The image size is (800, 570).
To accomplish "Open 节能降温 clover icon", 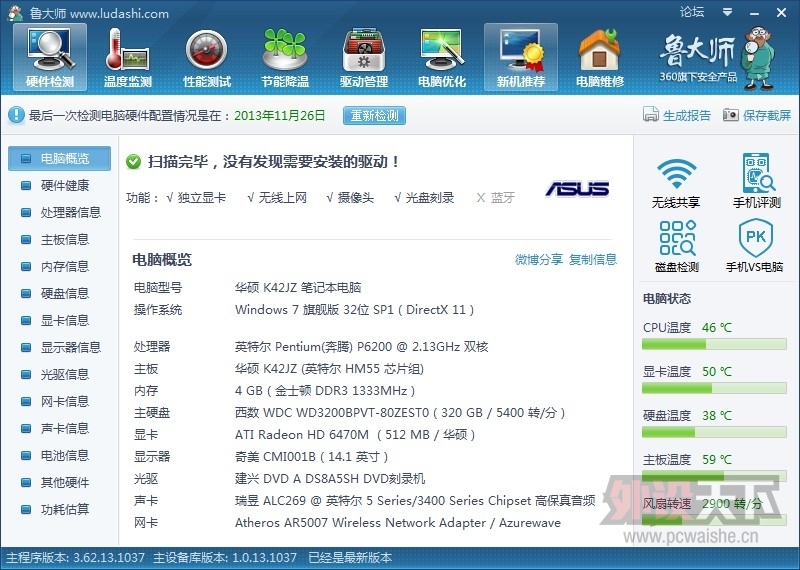I will pos(285,57).
